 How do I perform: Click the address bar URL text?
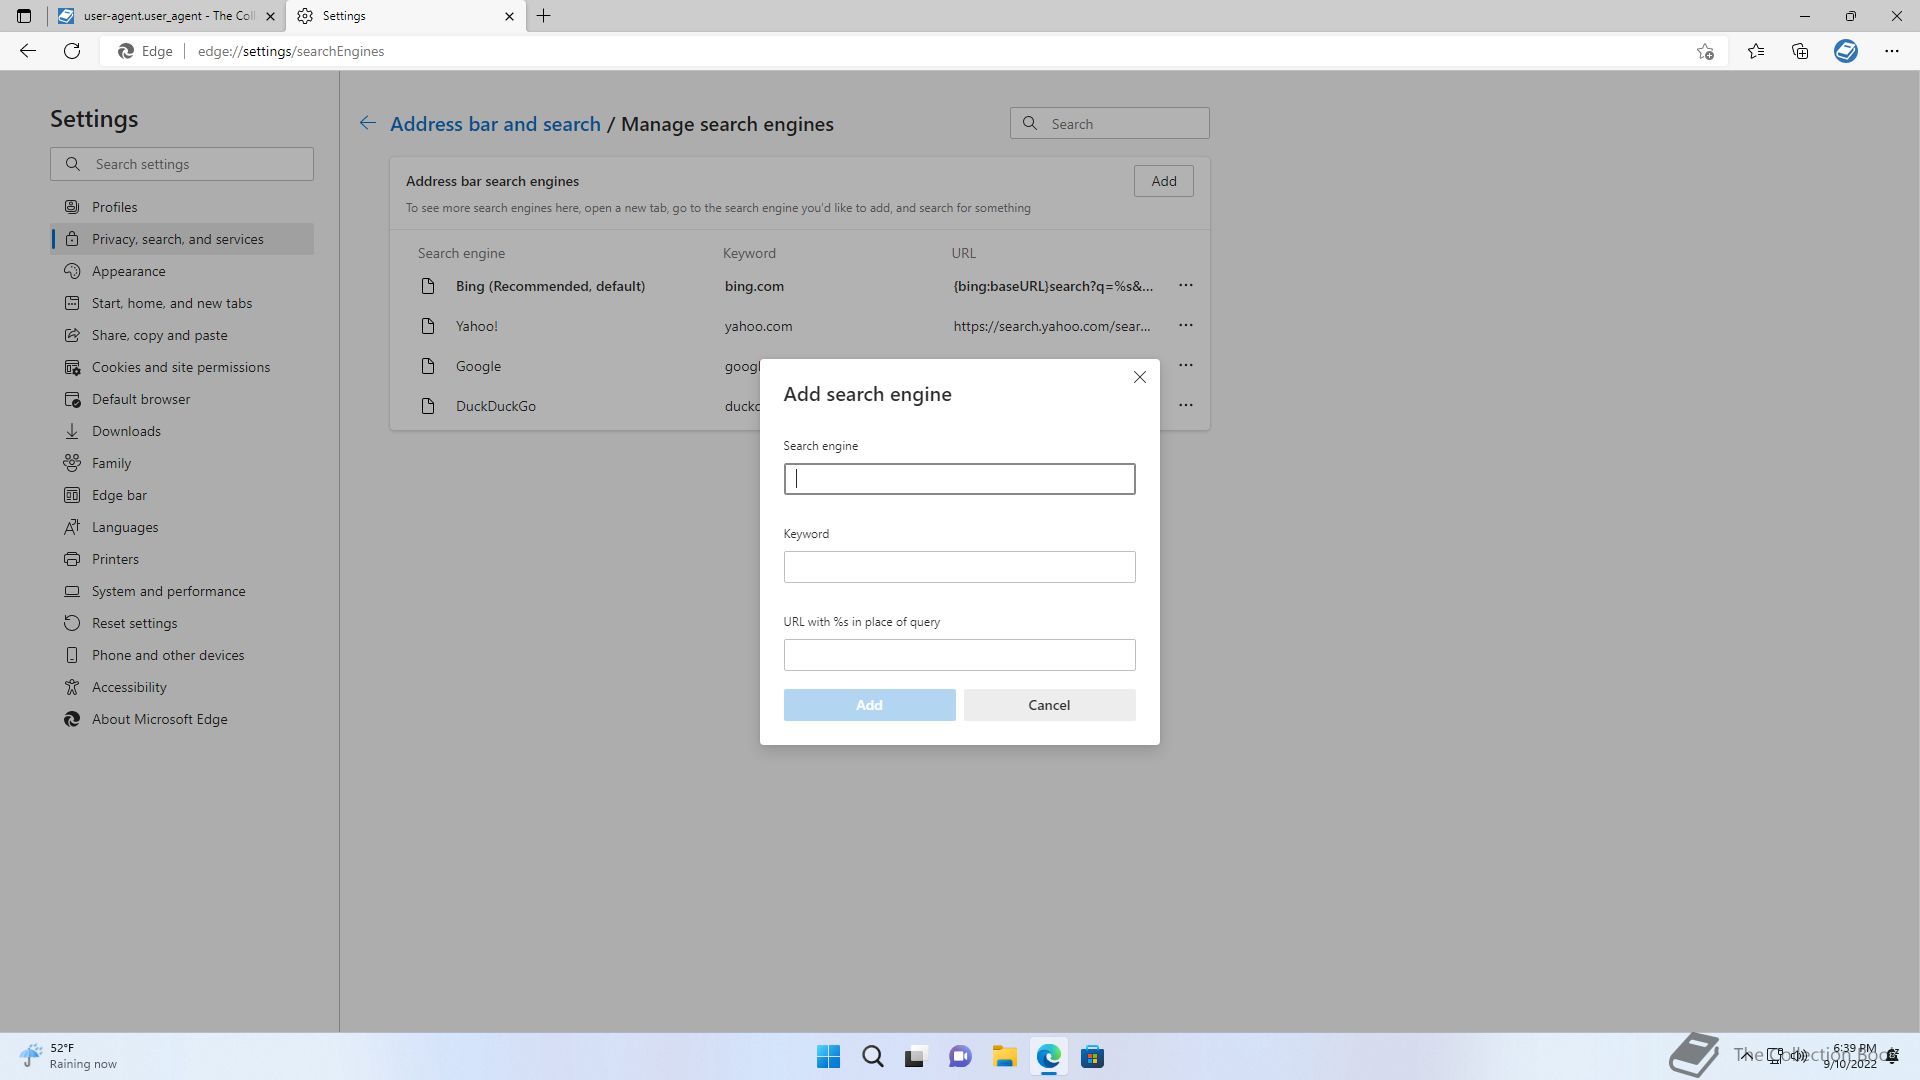pyautogui.click(x=291, y=51)
